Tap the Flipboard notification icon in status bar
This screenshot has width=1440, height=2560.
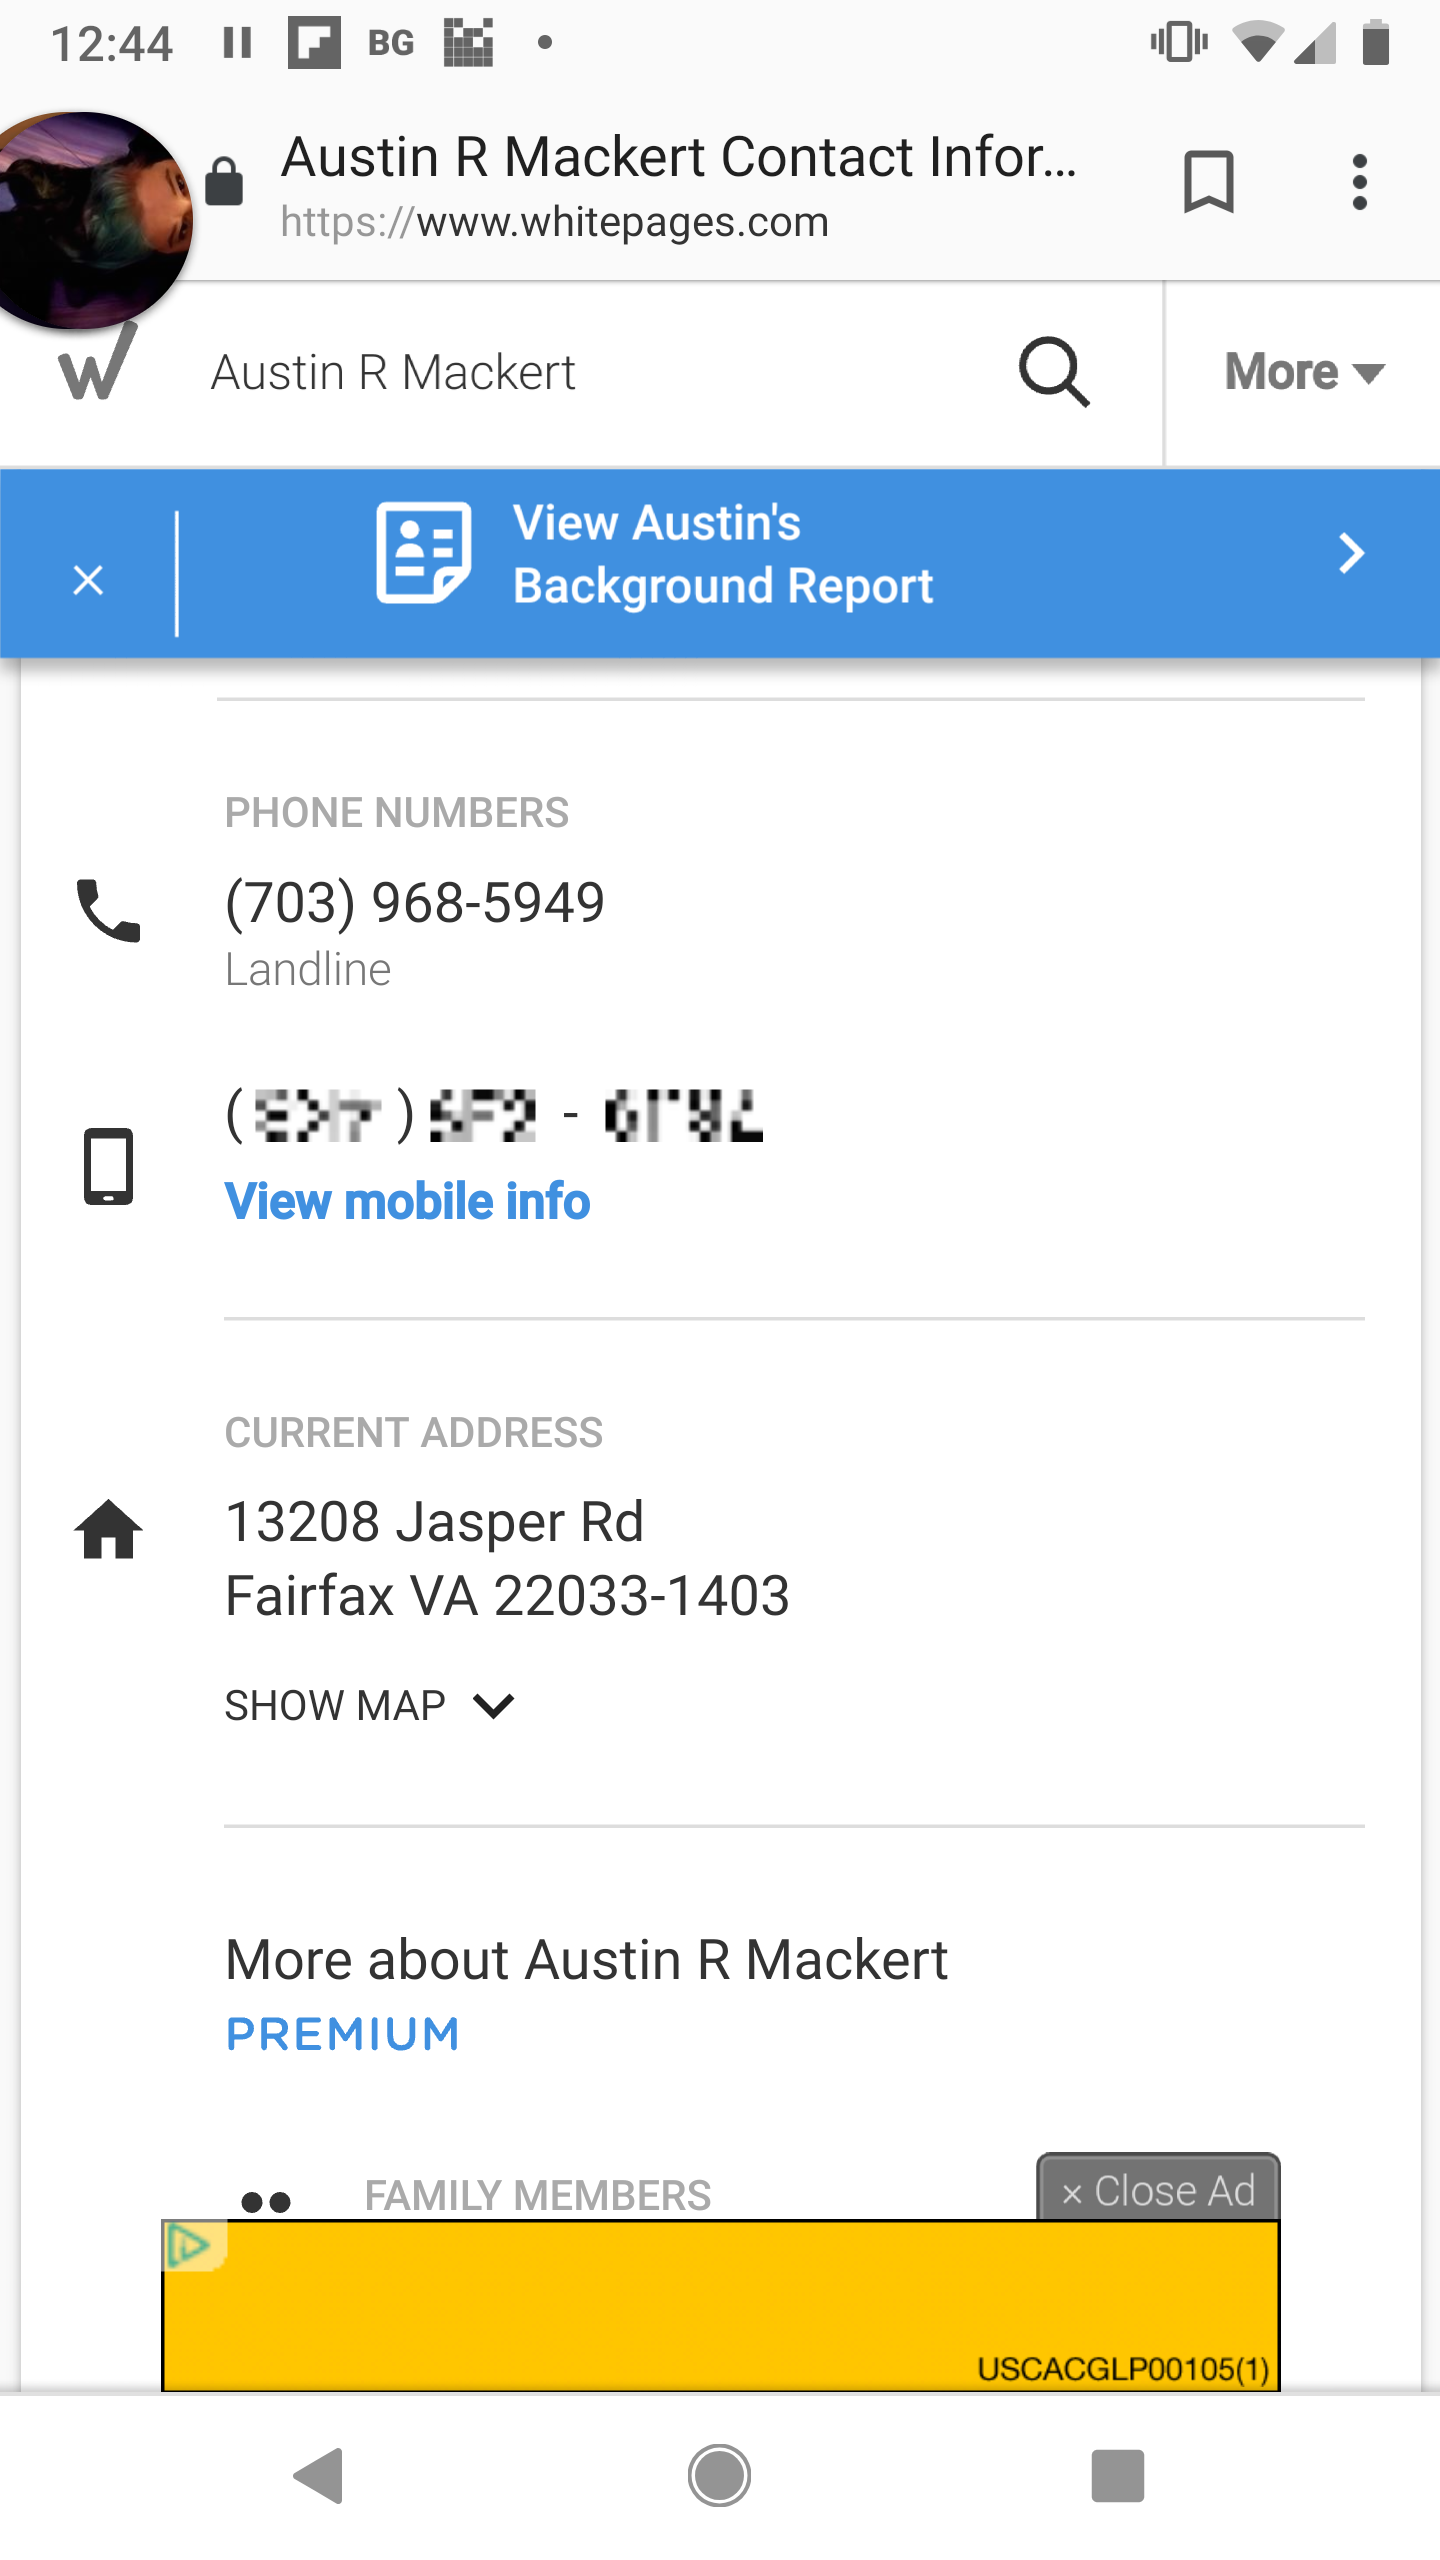click(314, 43)
